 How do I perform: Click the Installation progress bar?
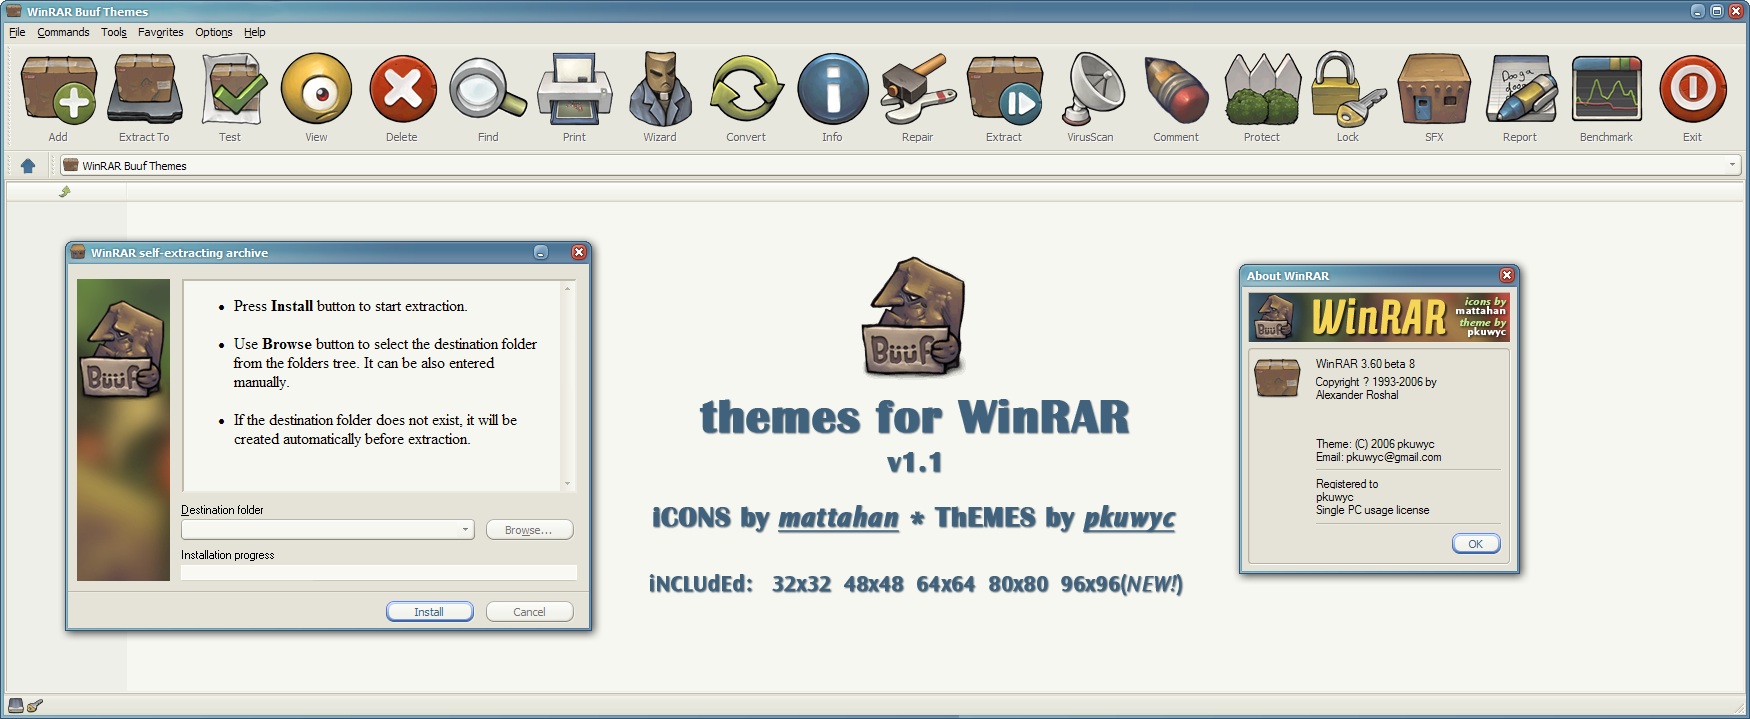(378, 573)
